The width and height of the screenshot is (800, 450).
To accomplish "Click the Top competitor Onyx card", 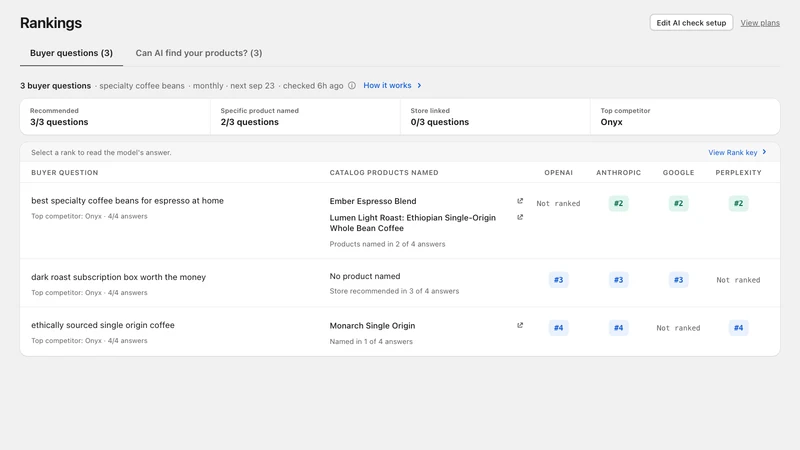I will coord(685,117).
